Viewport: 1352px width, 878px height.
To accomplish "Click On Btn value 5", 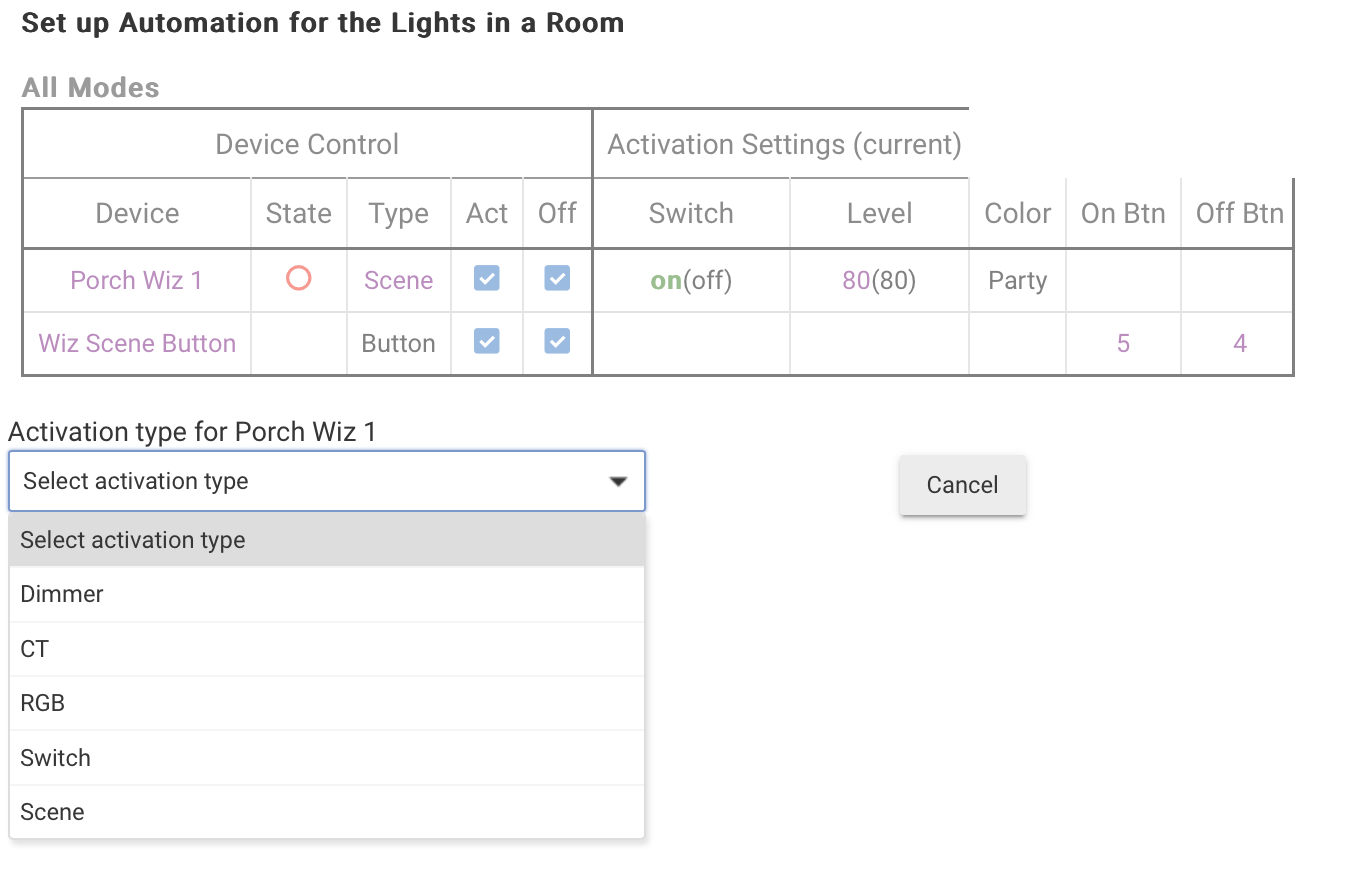I will 1123,343.
